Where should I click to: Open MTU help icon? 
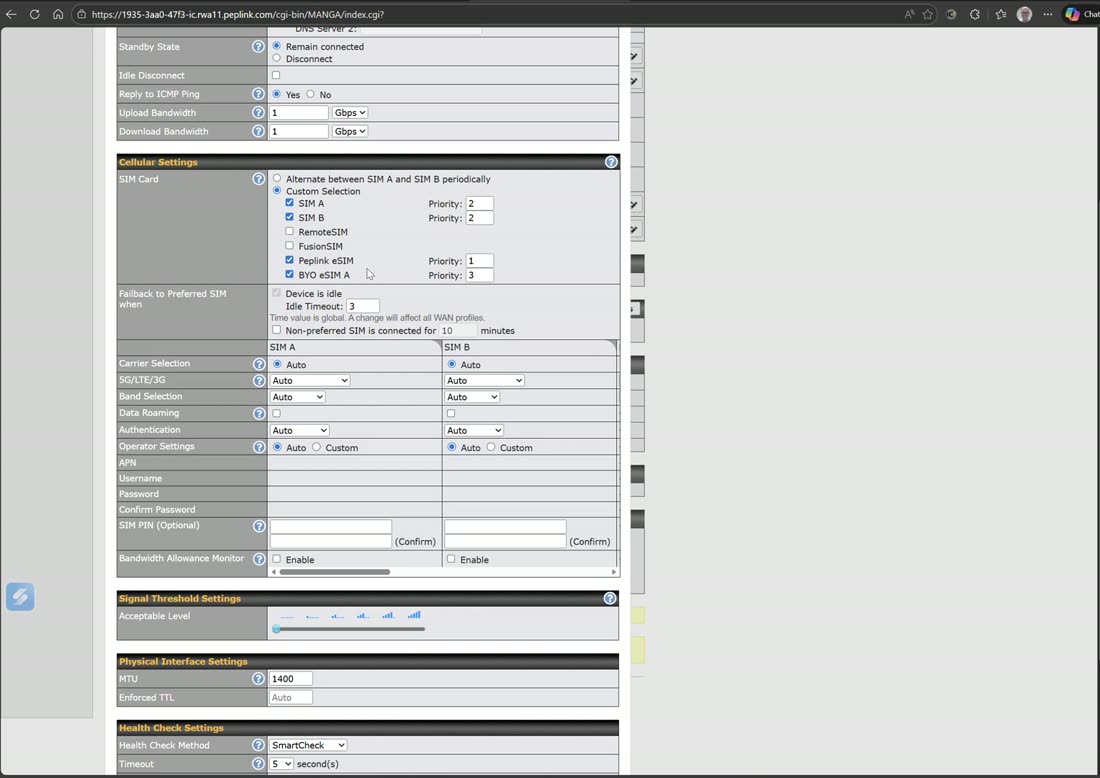258,678
